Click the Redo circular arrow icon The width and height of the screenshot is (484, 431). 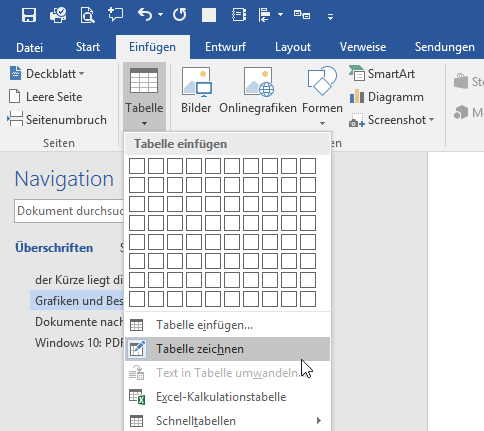coord(180,15)
